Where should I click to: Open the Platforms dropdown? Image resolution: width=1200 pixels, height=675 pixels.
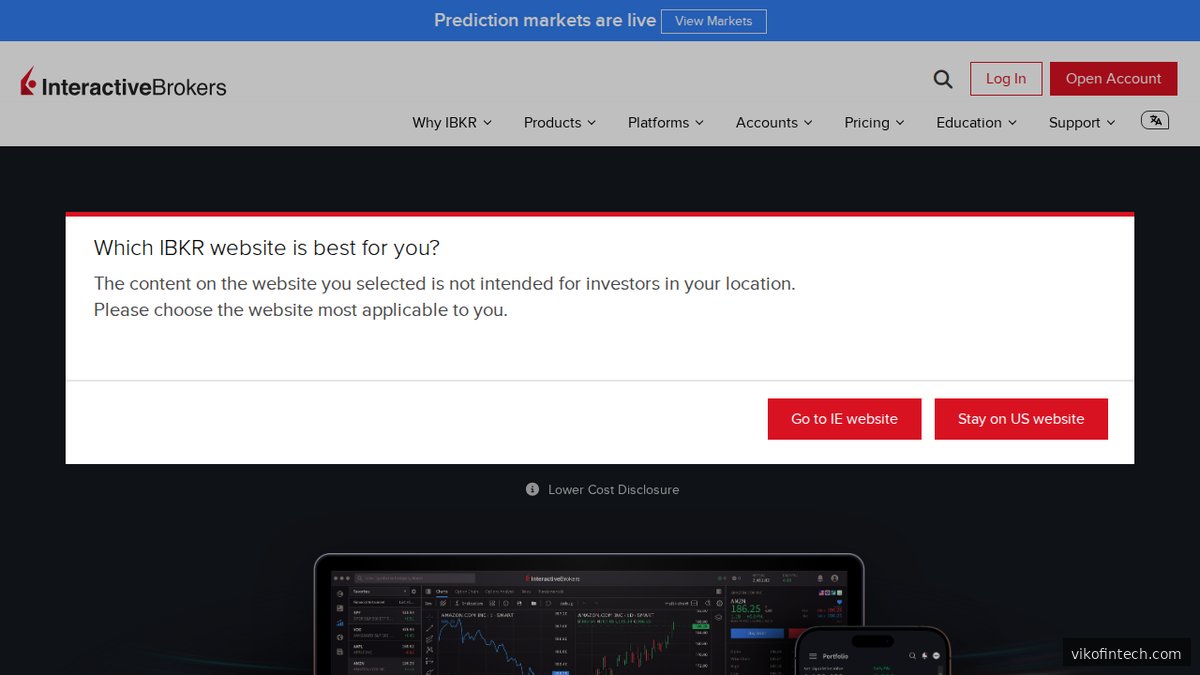pos(664,122)
